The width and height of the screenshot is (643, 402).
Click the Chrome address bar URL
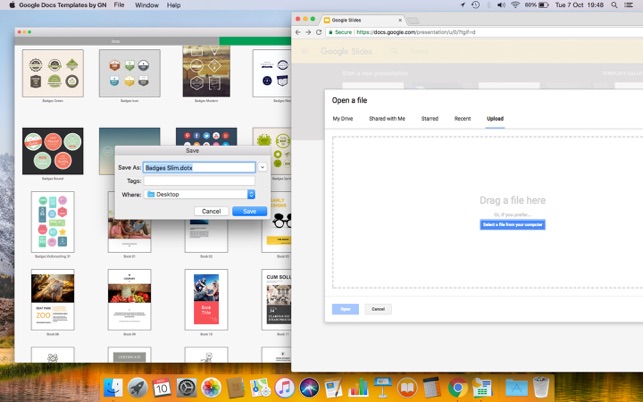416,32
